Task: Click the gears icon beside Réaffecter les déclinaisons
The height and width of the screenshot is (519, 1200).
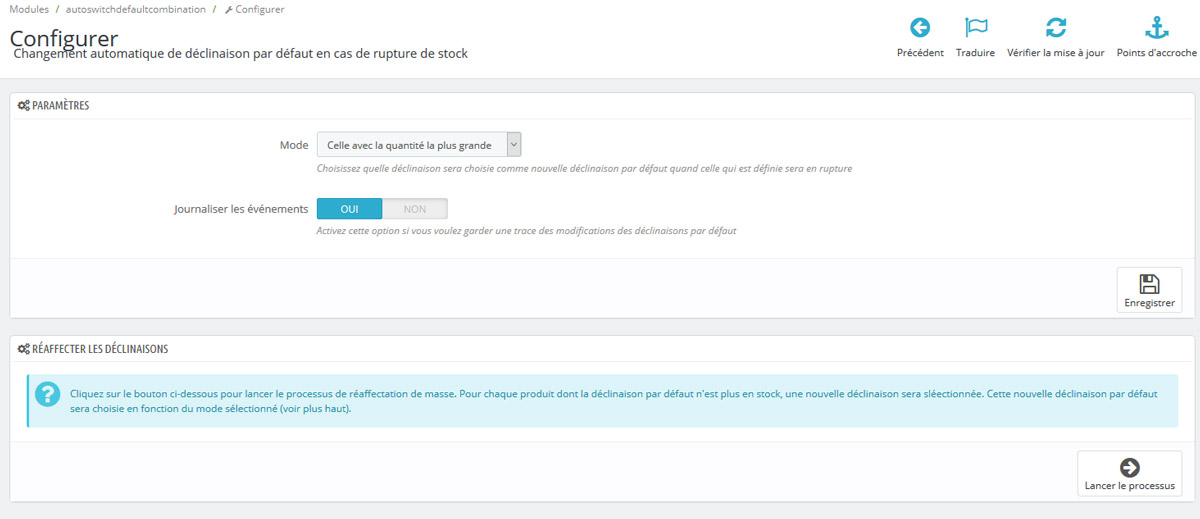Action: [24, 350]
